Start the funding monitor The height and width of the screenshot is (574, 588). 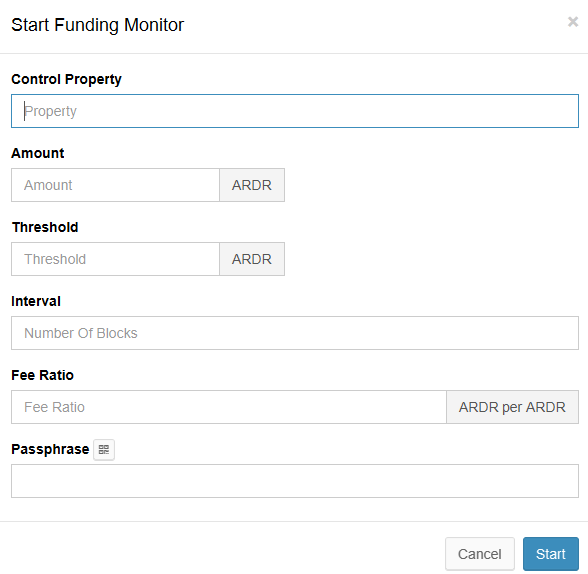click(x=551, y=554)
